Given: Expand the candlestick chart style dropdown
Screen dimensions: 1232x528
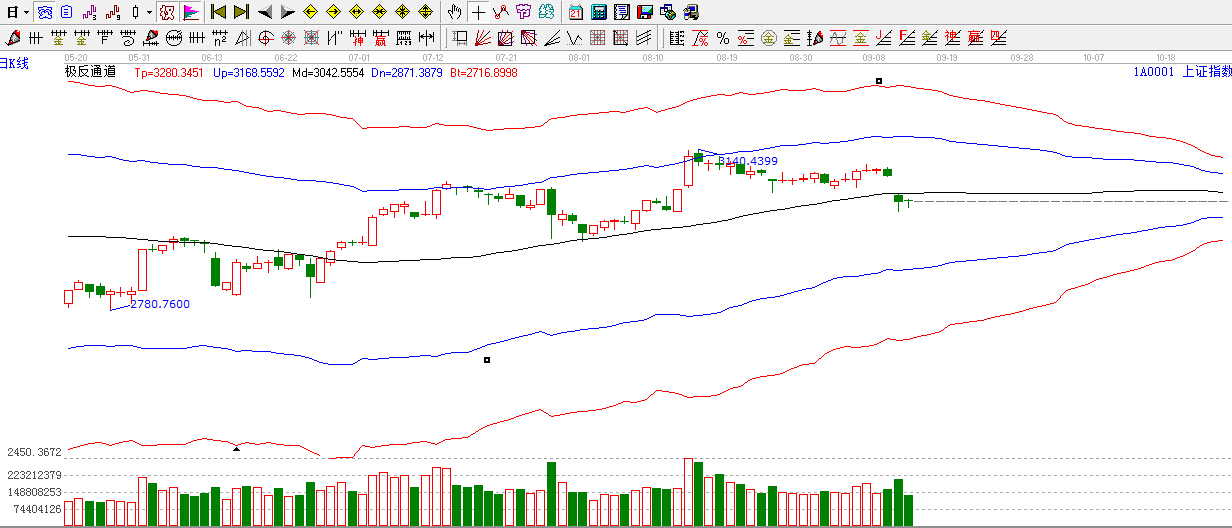Looking at the screenshot, I should click(x=149, y=13).
